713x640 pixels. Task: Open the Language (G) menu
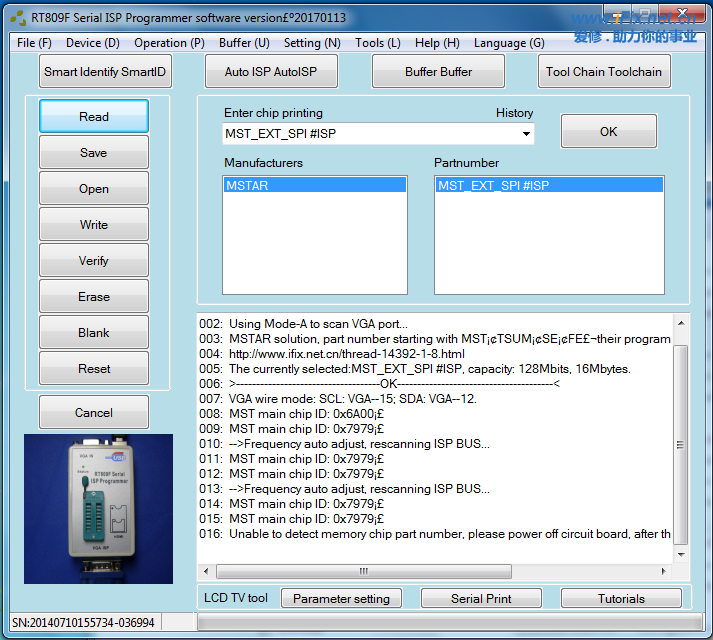(x=509, y=43)
